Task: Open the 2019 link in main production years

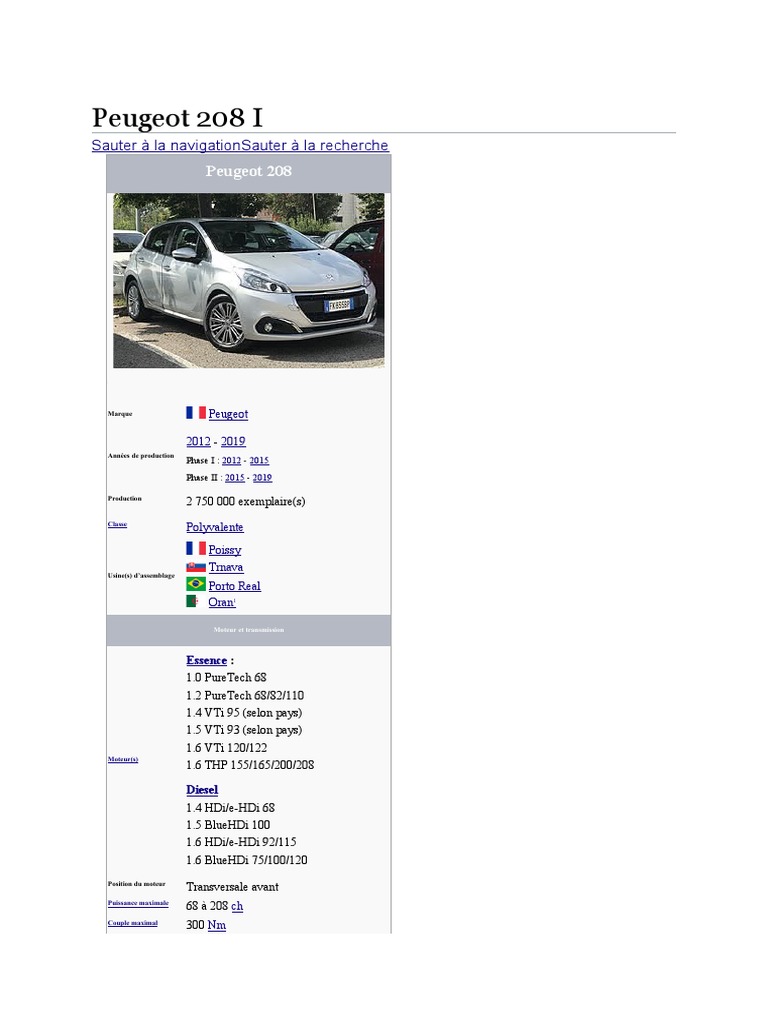Action: point(233,441)
